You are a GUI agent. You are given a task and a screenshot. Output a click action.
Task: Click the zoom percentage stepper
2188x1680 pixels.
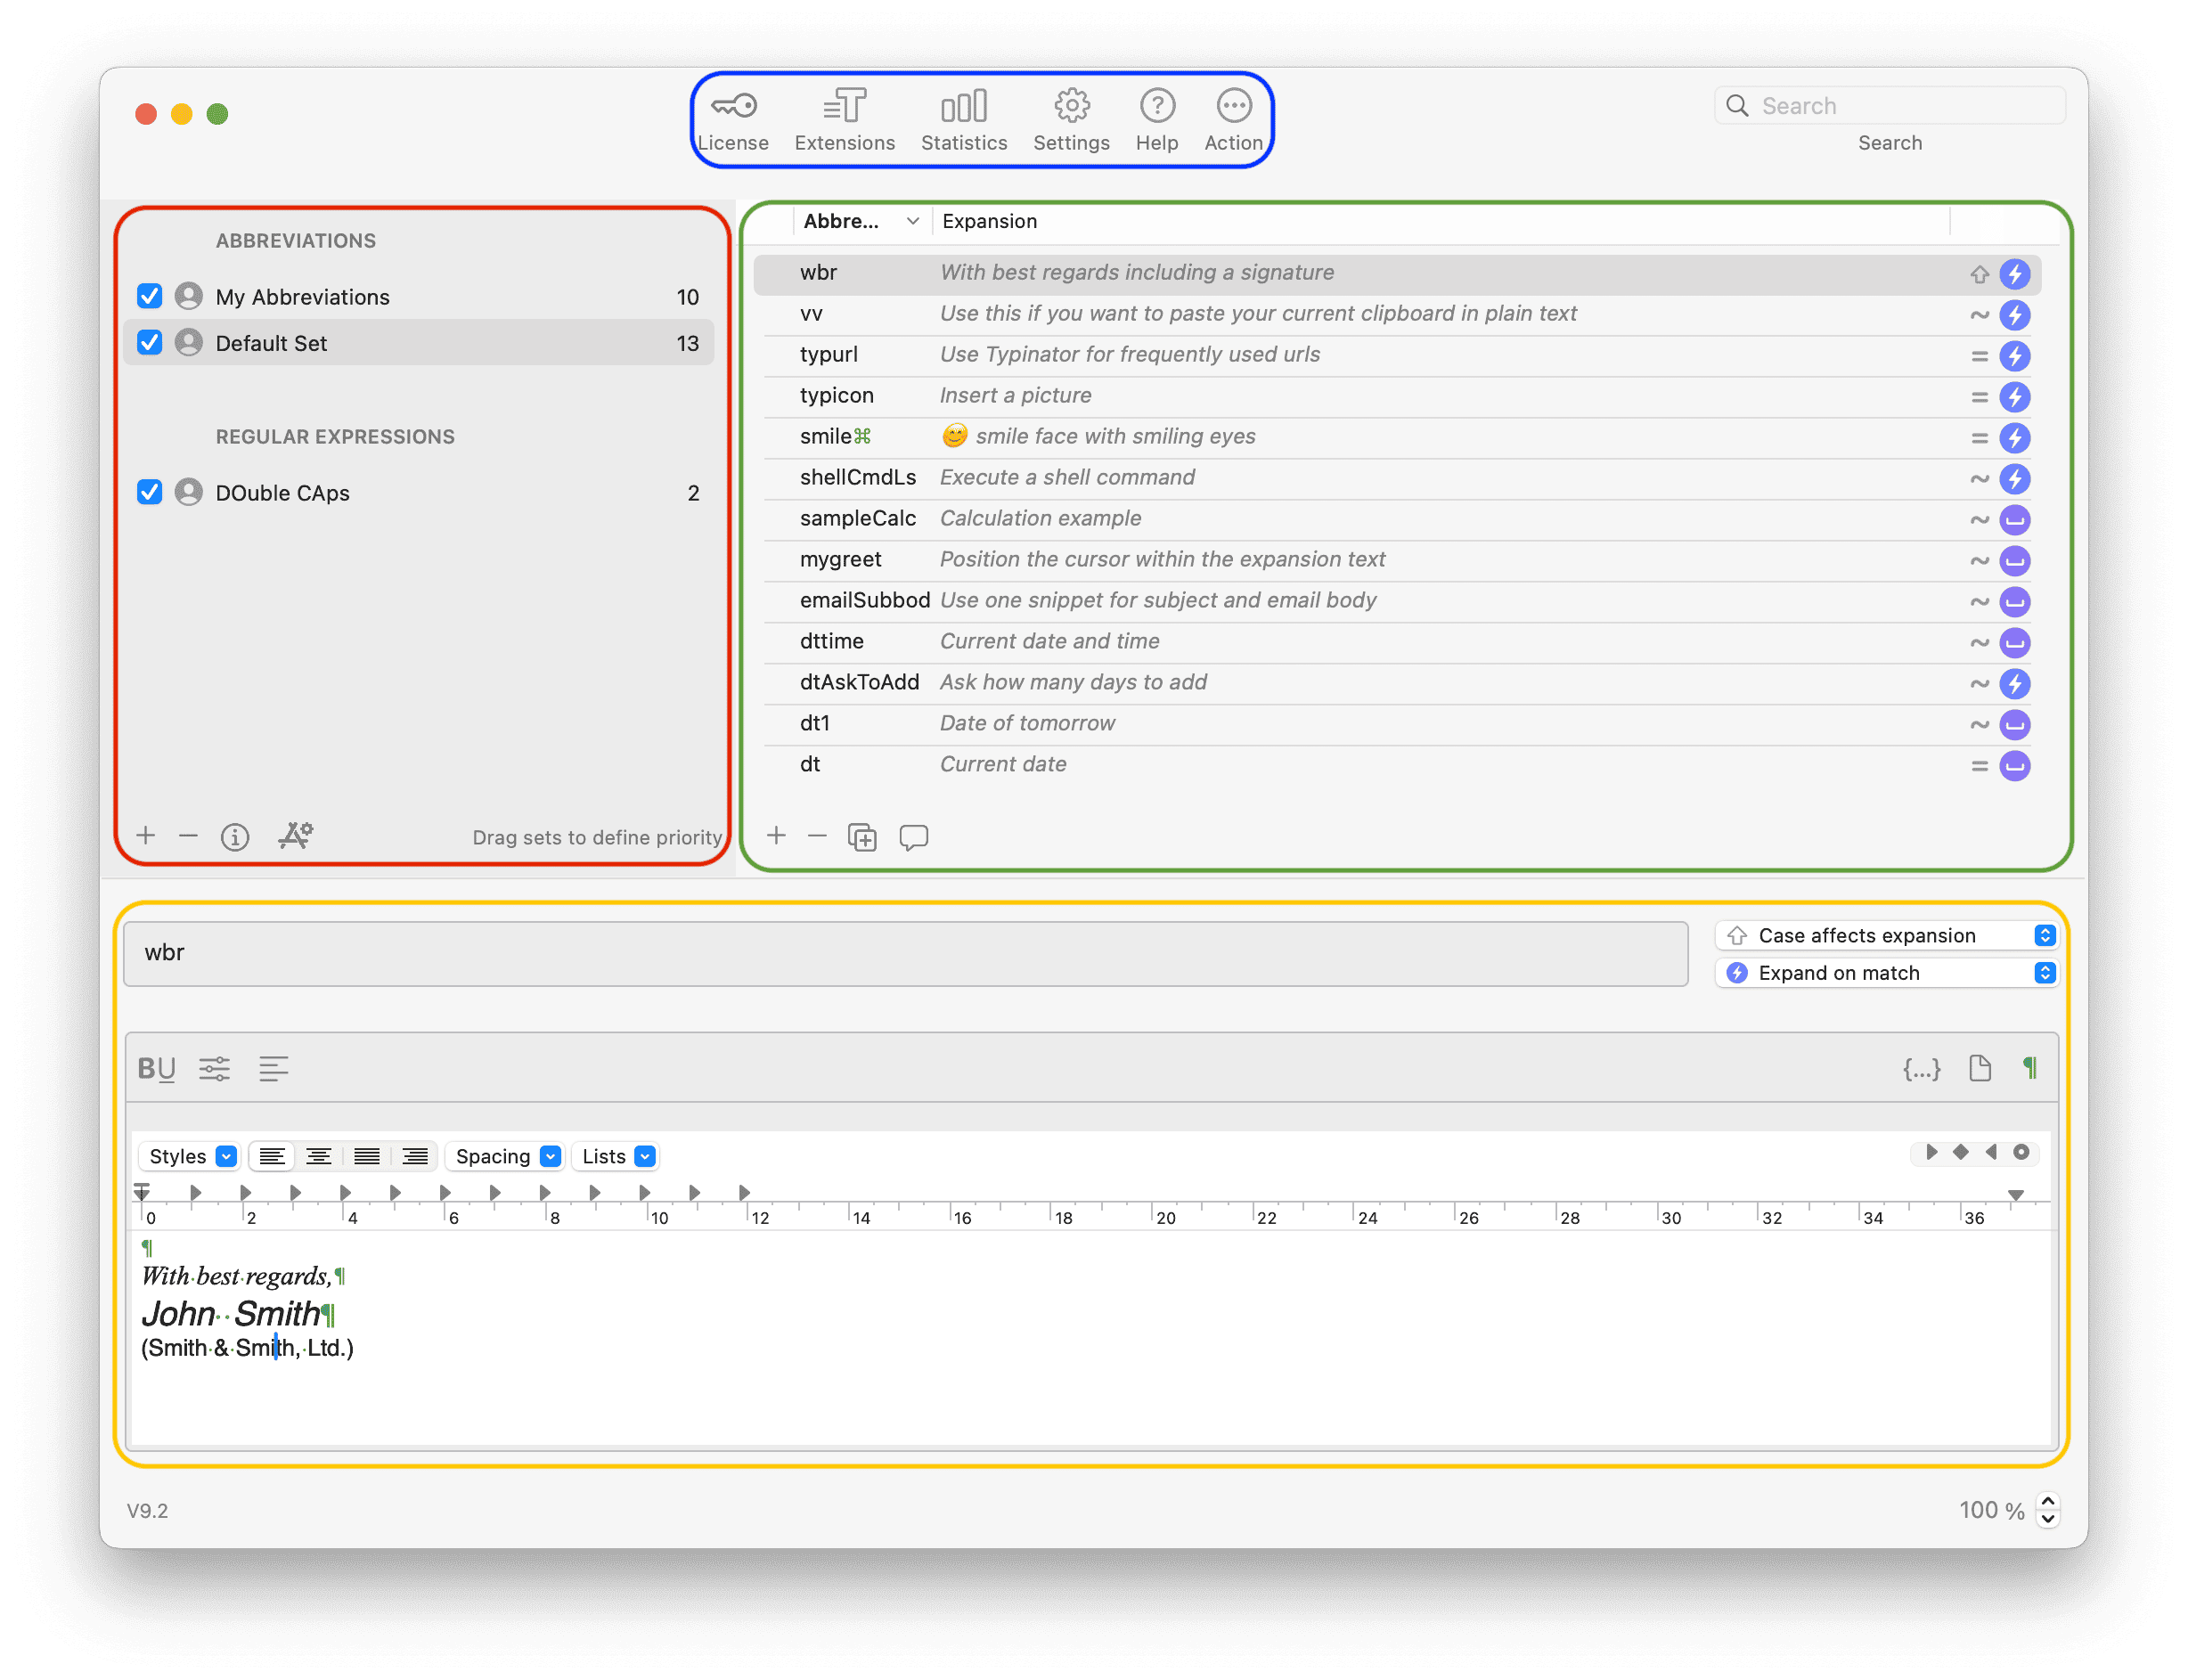2047,1510
